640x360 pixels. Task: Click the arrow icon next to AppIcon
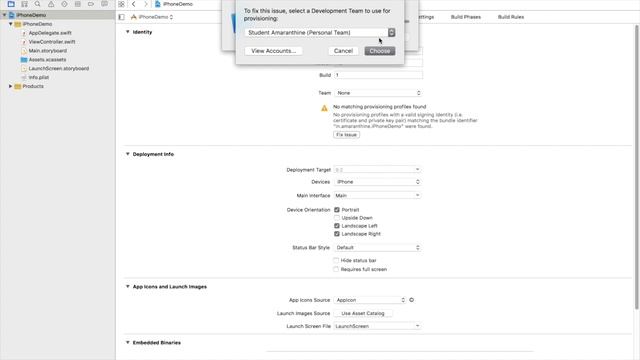click(x=411, y=300)
